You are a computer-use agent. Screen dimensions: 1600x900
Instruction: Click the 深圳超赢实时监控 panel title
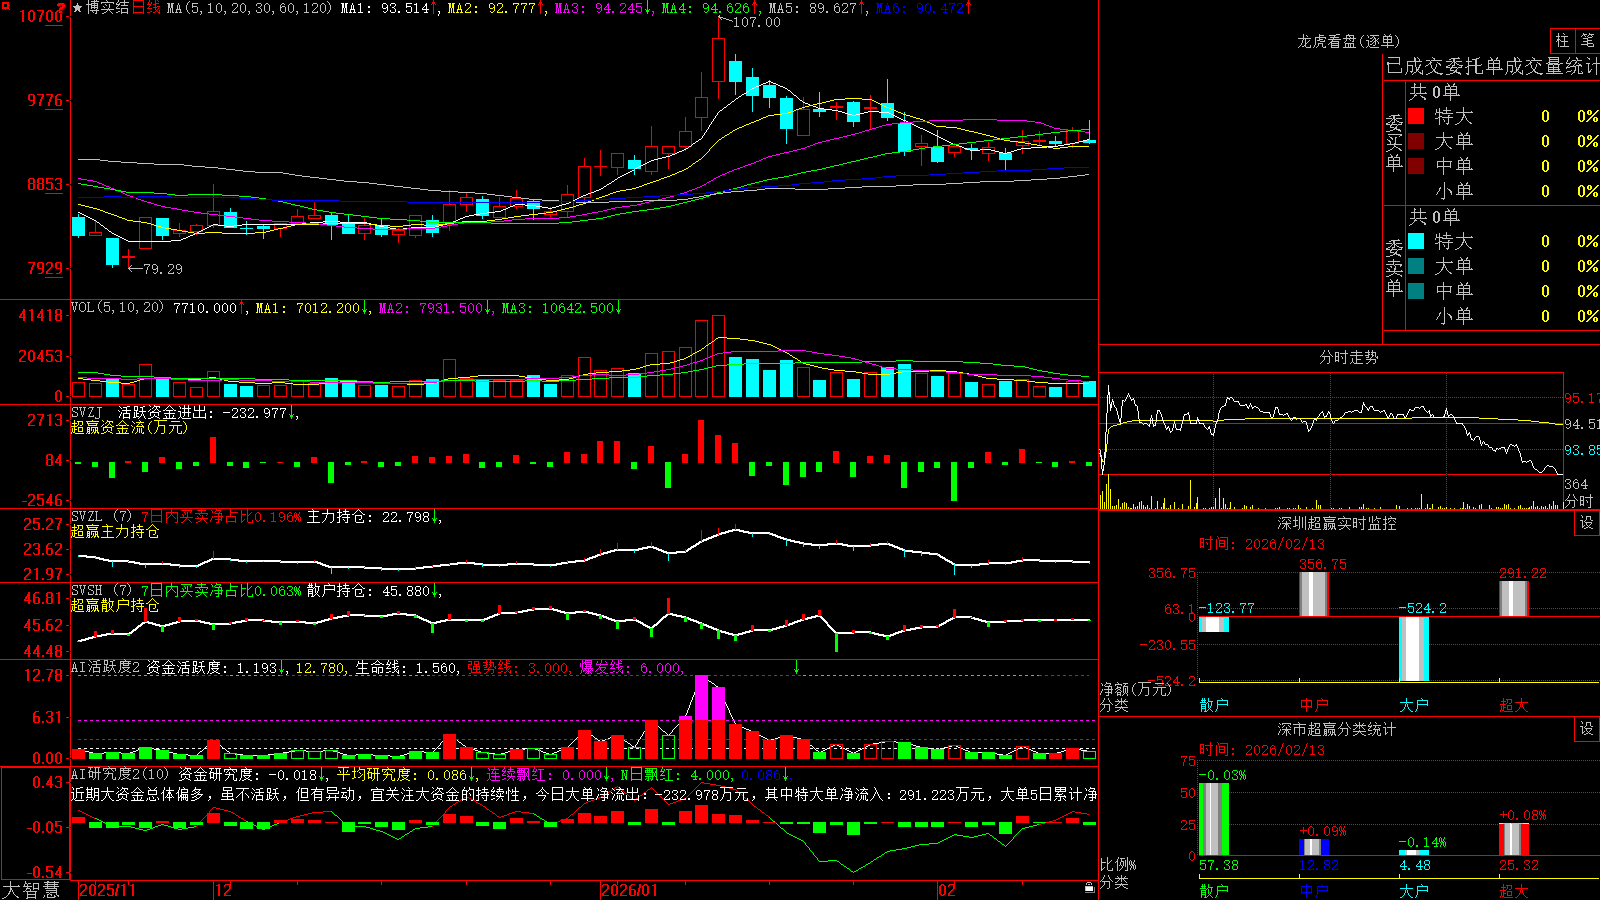pos(1337,523)
